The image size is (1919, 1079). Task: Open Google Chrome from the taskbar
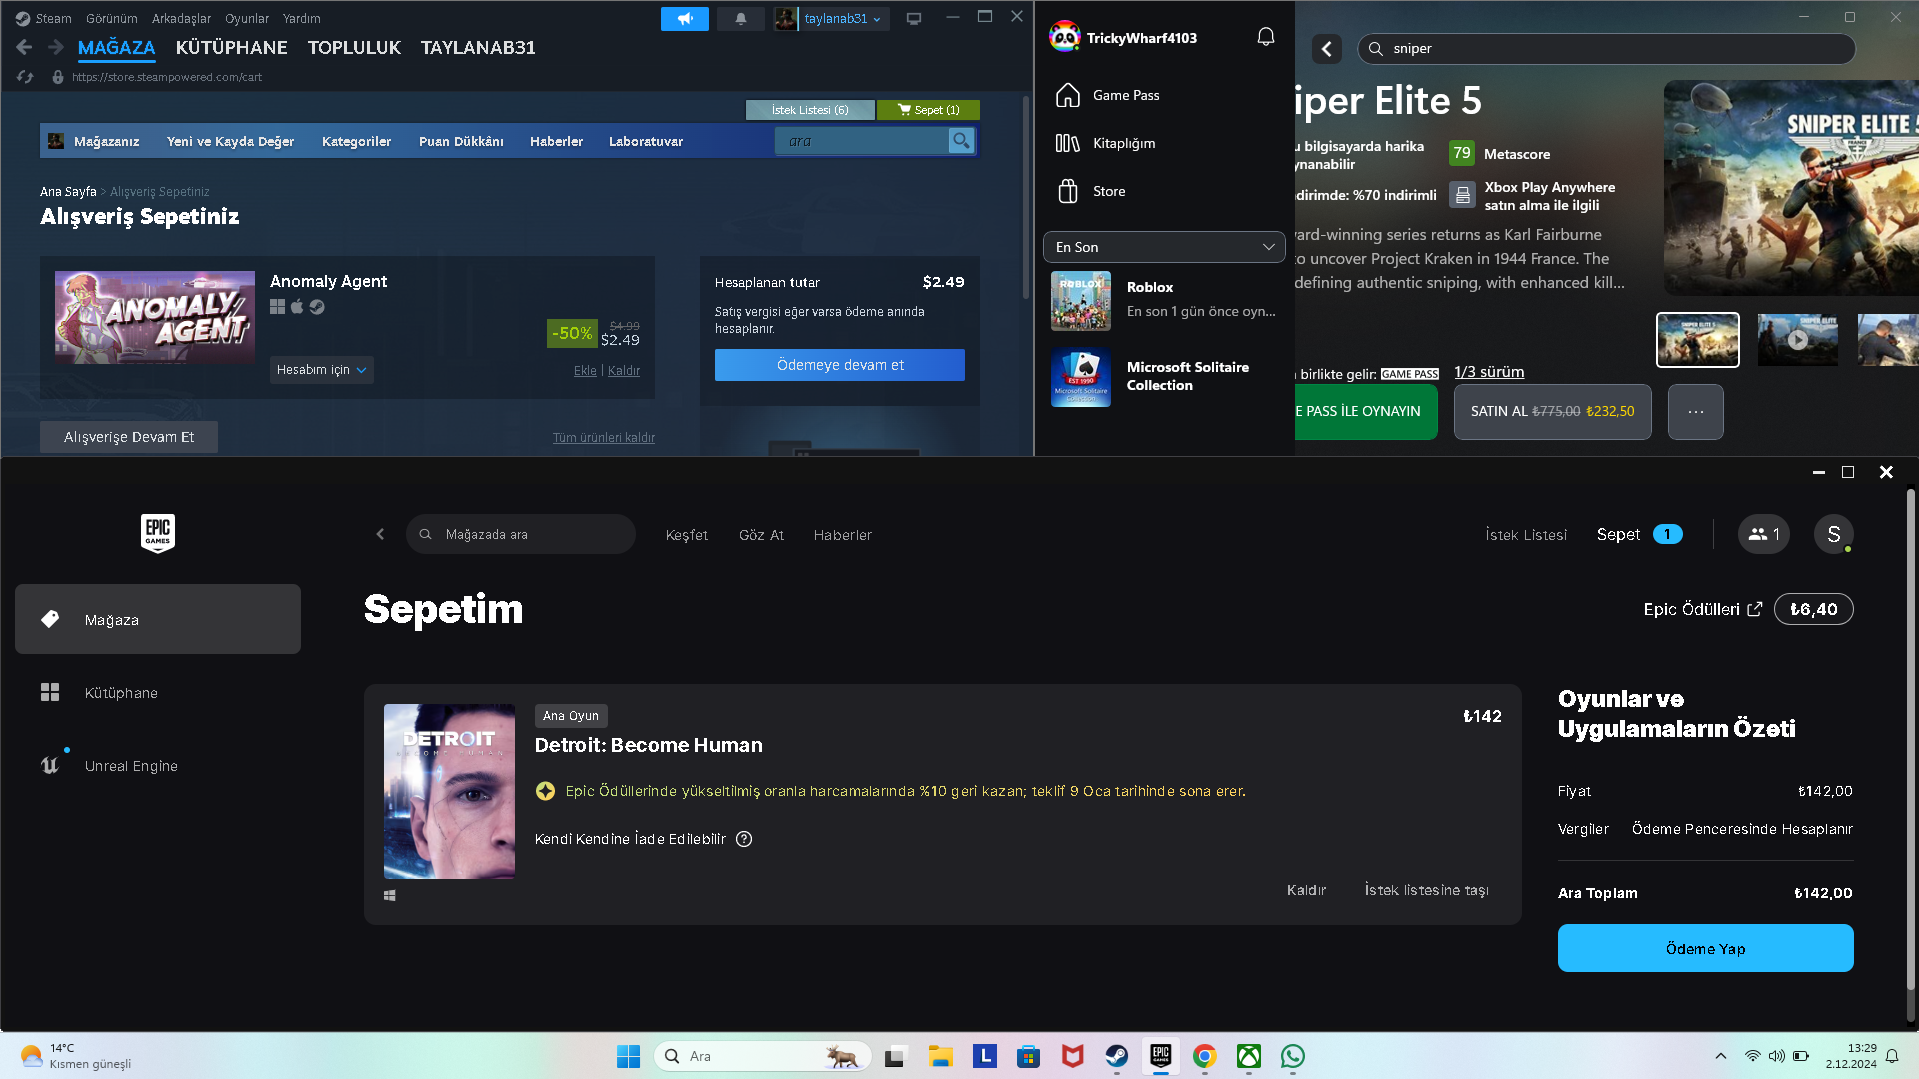click(x=1205, y=1056)
